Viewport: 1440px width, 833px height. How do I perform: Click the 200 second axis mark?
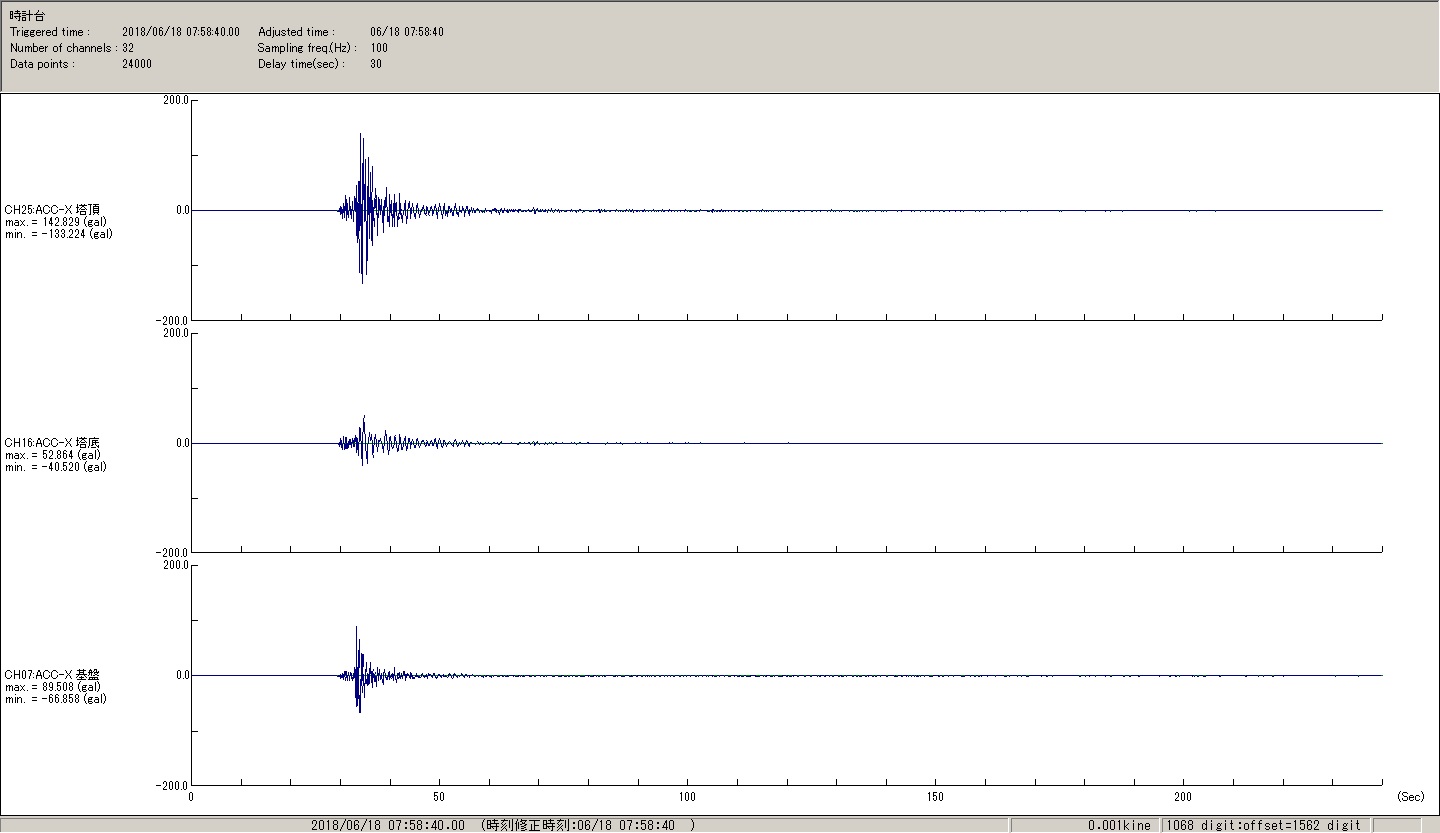[1183, 797]
